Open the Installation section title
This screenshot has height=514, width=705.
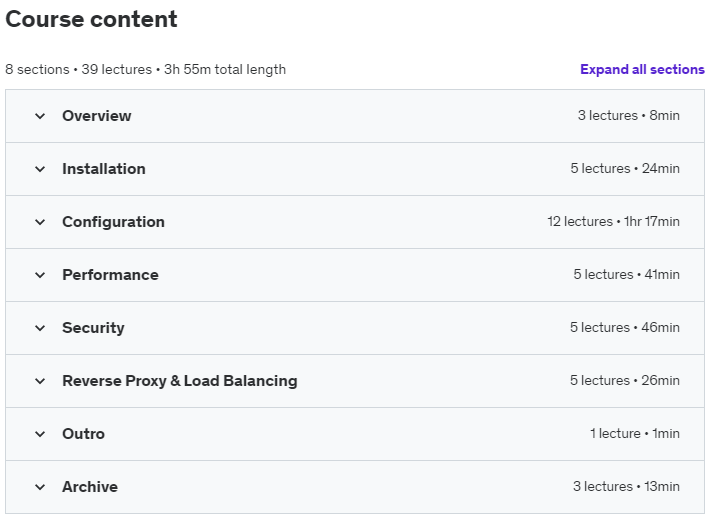(x=104, y=169)
